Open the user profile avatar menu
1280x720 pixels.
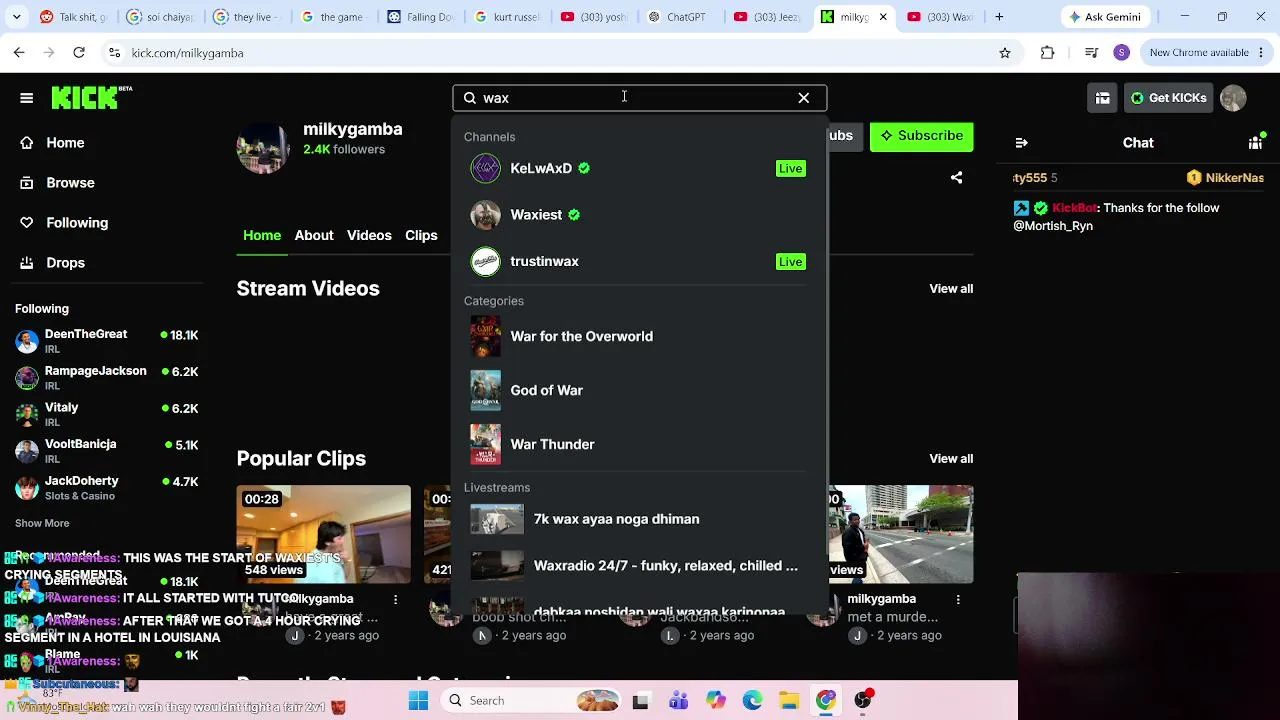(1233, 98)
